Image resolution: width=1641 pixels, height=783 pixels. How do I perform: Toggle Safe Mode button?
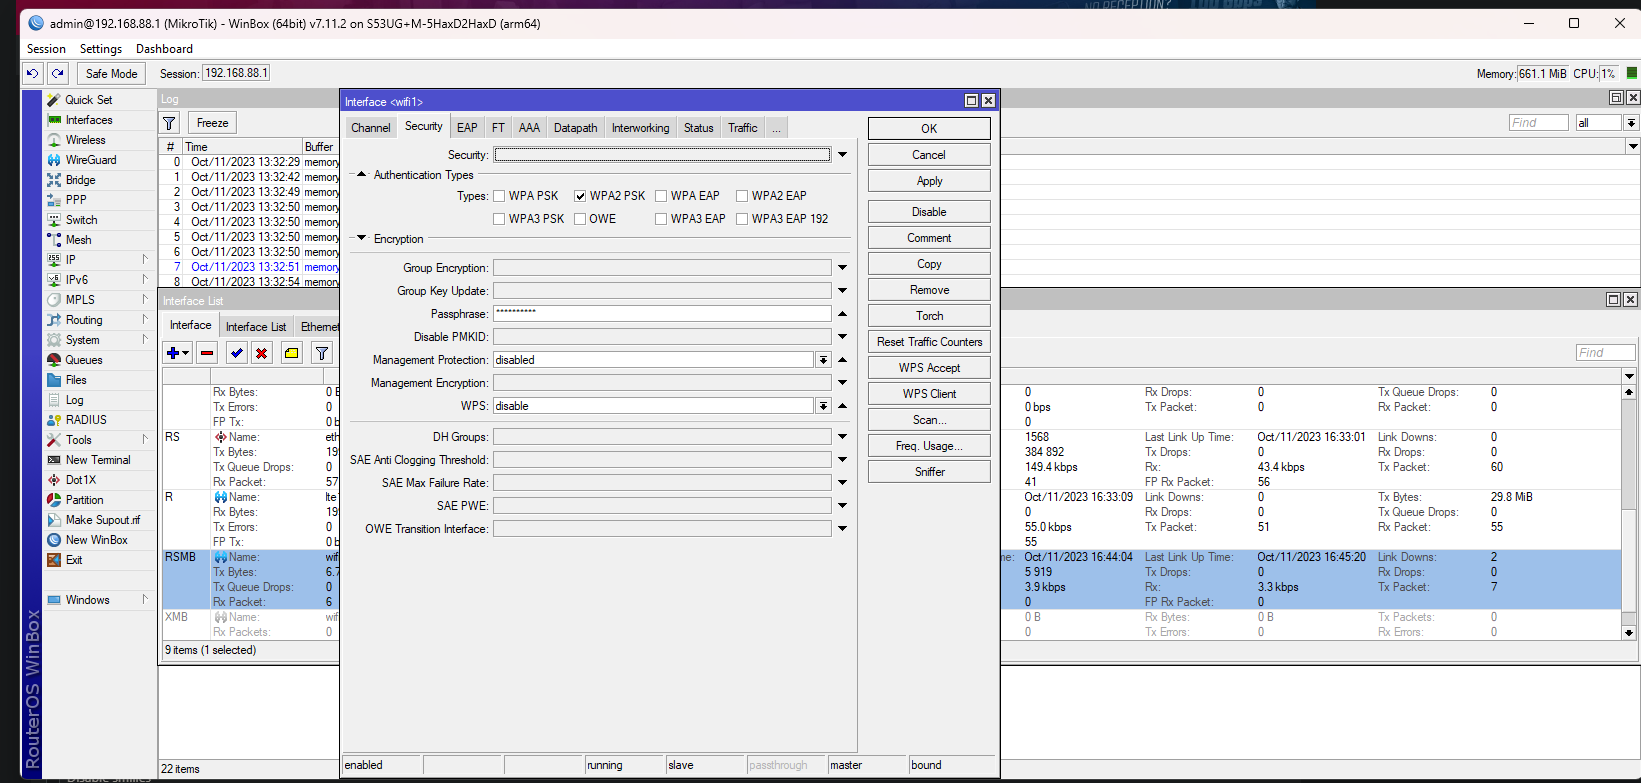(111, 73)
